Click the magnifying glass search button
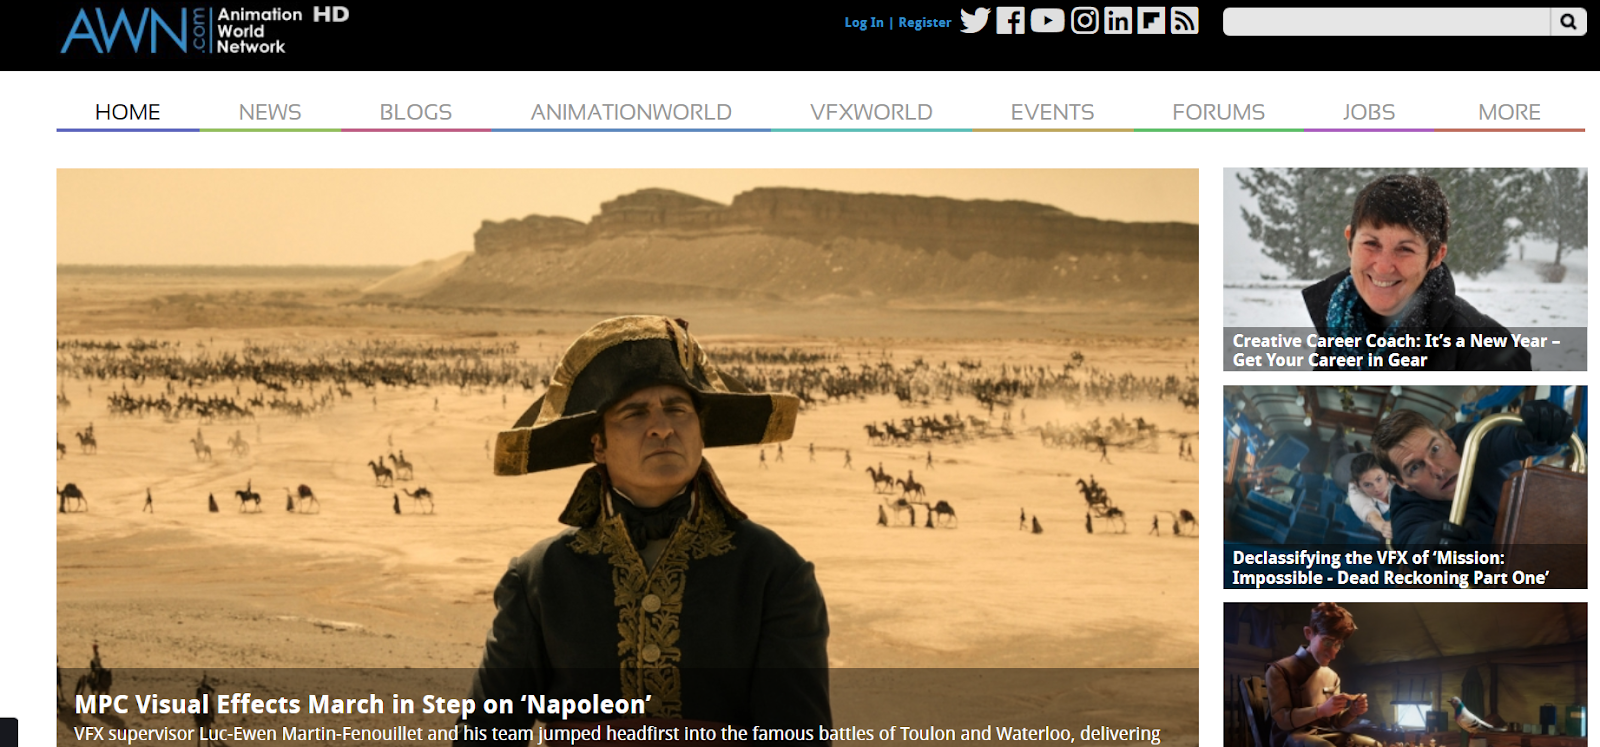 tap(1568, 21)
